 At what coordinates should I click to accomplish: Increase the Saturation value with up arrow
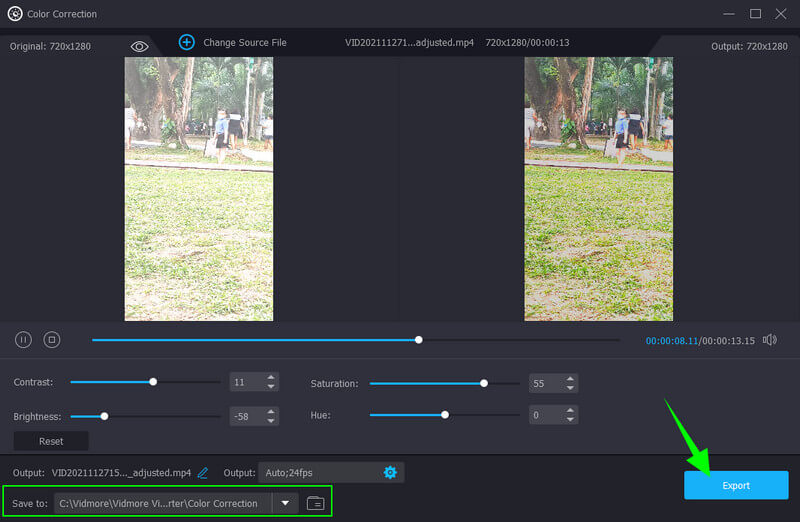(570, 379)
